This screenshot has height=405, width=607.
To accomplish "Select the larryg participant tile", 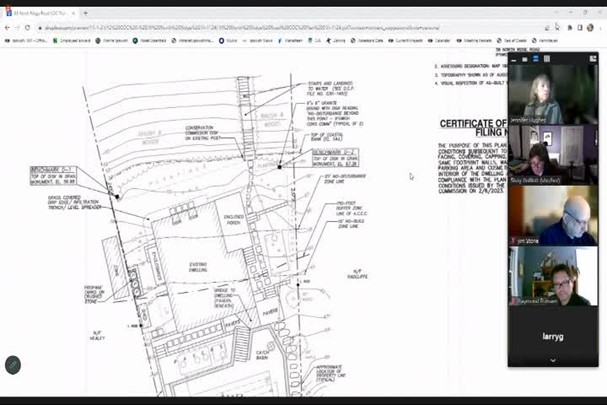I will click(553, 332).
